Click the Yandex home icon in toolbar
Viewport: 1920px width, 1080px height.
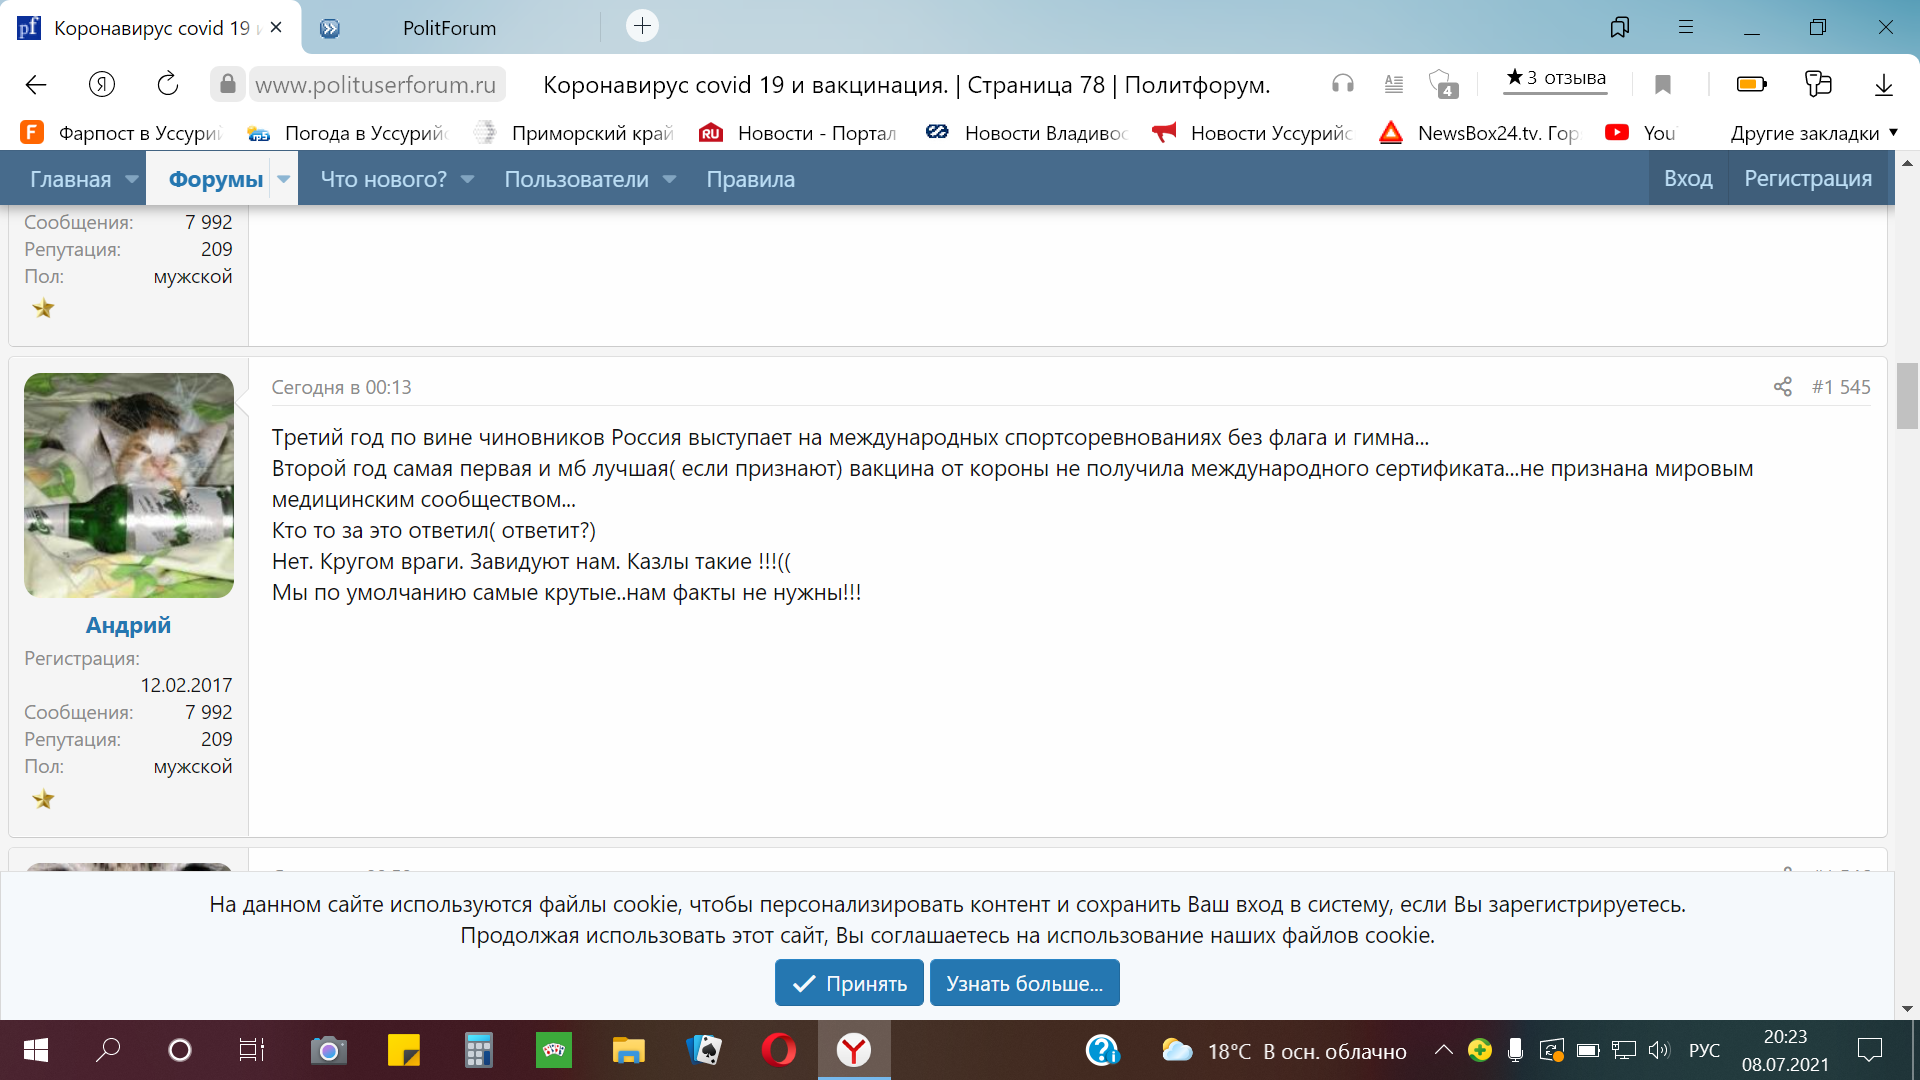tap(102, 84)
